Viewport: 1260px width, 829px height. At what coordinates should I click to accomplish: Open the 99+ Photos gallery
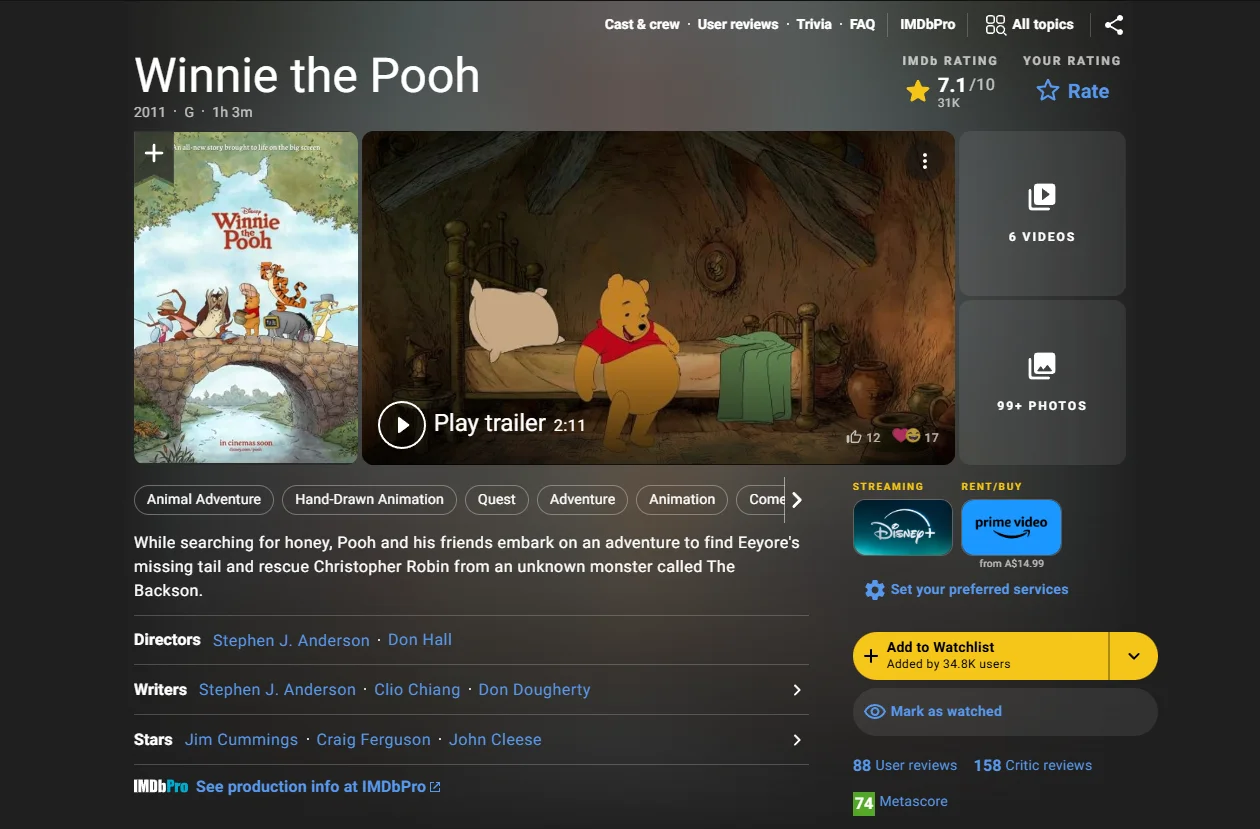pyautogui.click(x=1042, y=383)
